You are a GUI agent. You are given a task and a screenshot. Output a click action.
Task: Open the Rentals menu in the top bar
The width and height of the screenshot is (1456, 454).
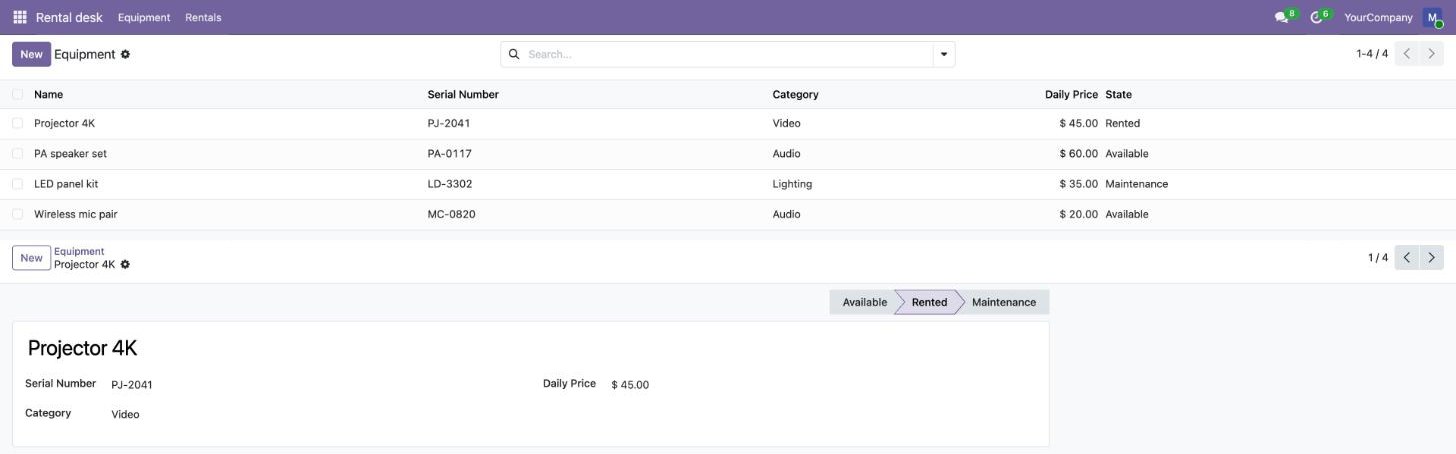[203, 18]
